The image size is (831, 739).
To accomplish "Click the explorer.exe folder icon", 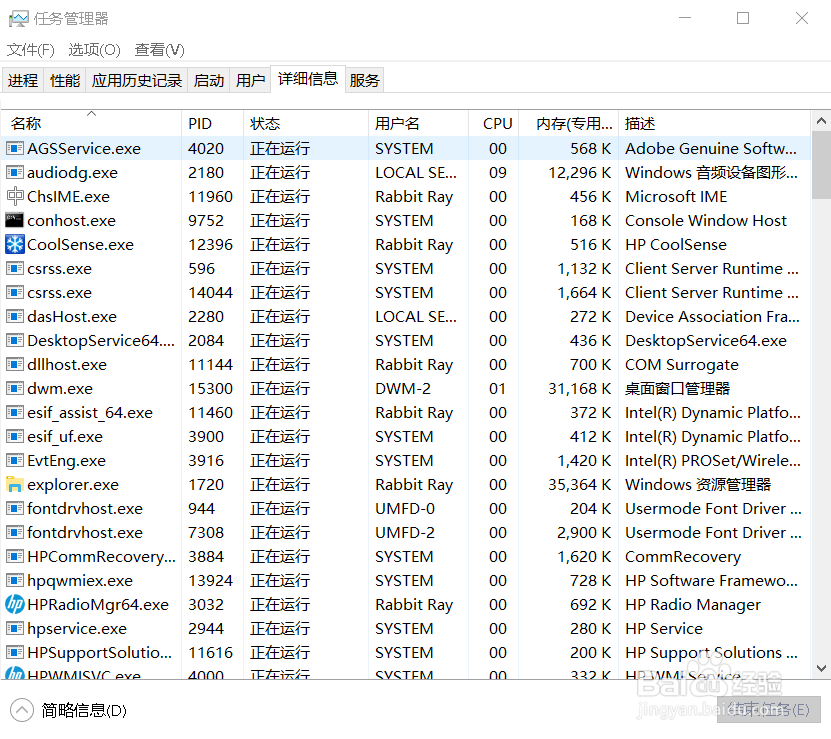I will (x=14, y=484).
